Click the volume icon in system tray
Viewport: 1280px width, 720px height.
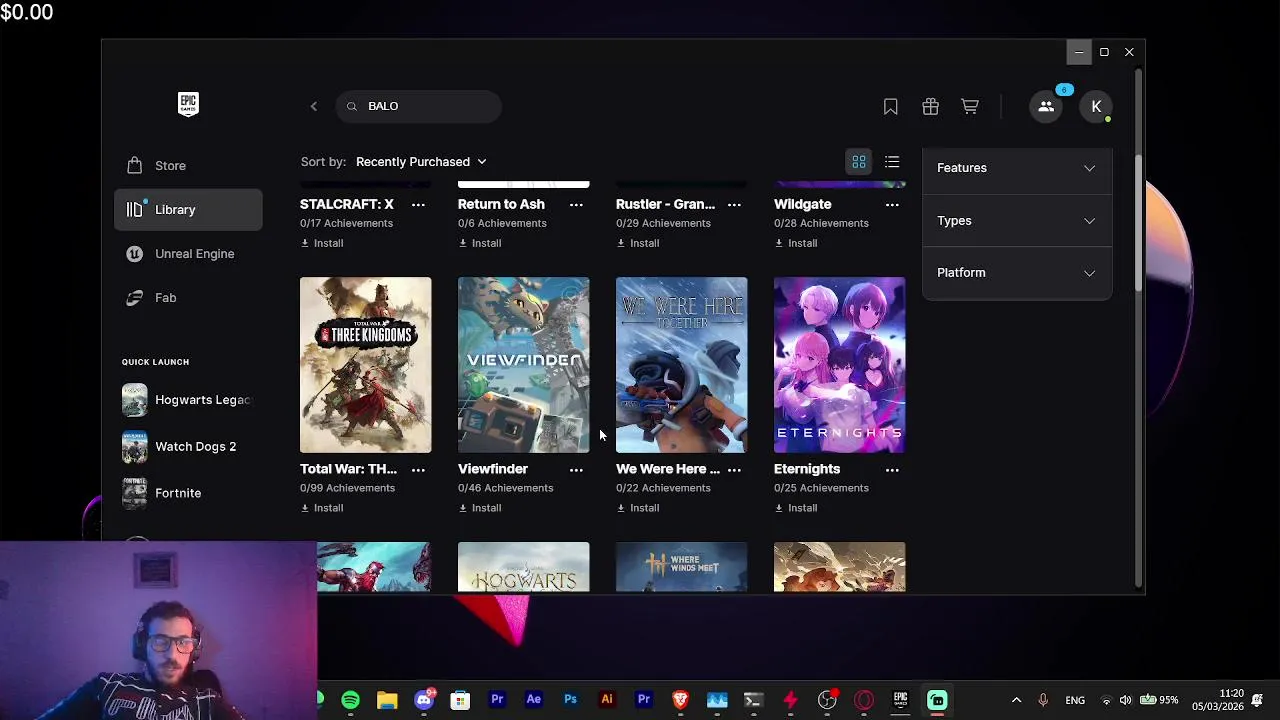pyautogui.click(x=1125, y=700)
